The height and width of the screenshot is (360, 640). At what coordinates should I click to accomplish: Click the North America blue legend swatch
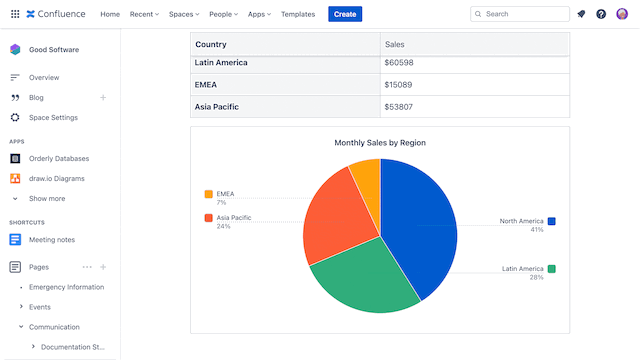(x=551, y=221)
